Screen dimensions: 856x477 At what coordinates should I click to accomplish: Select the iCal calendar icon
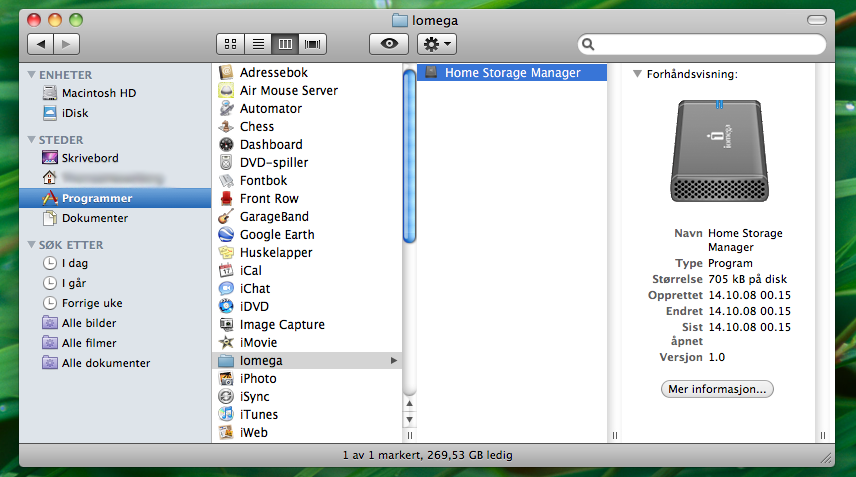(226, 270)
